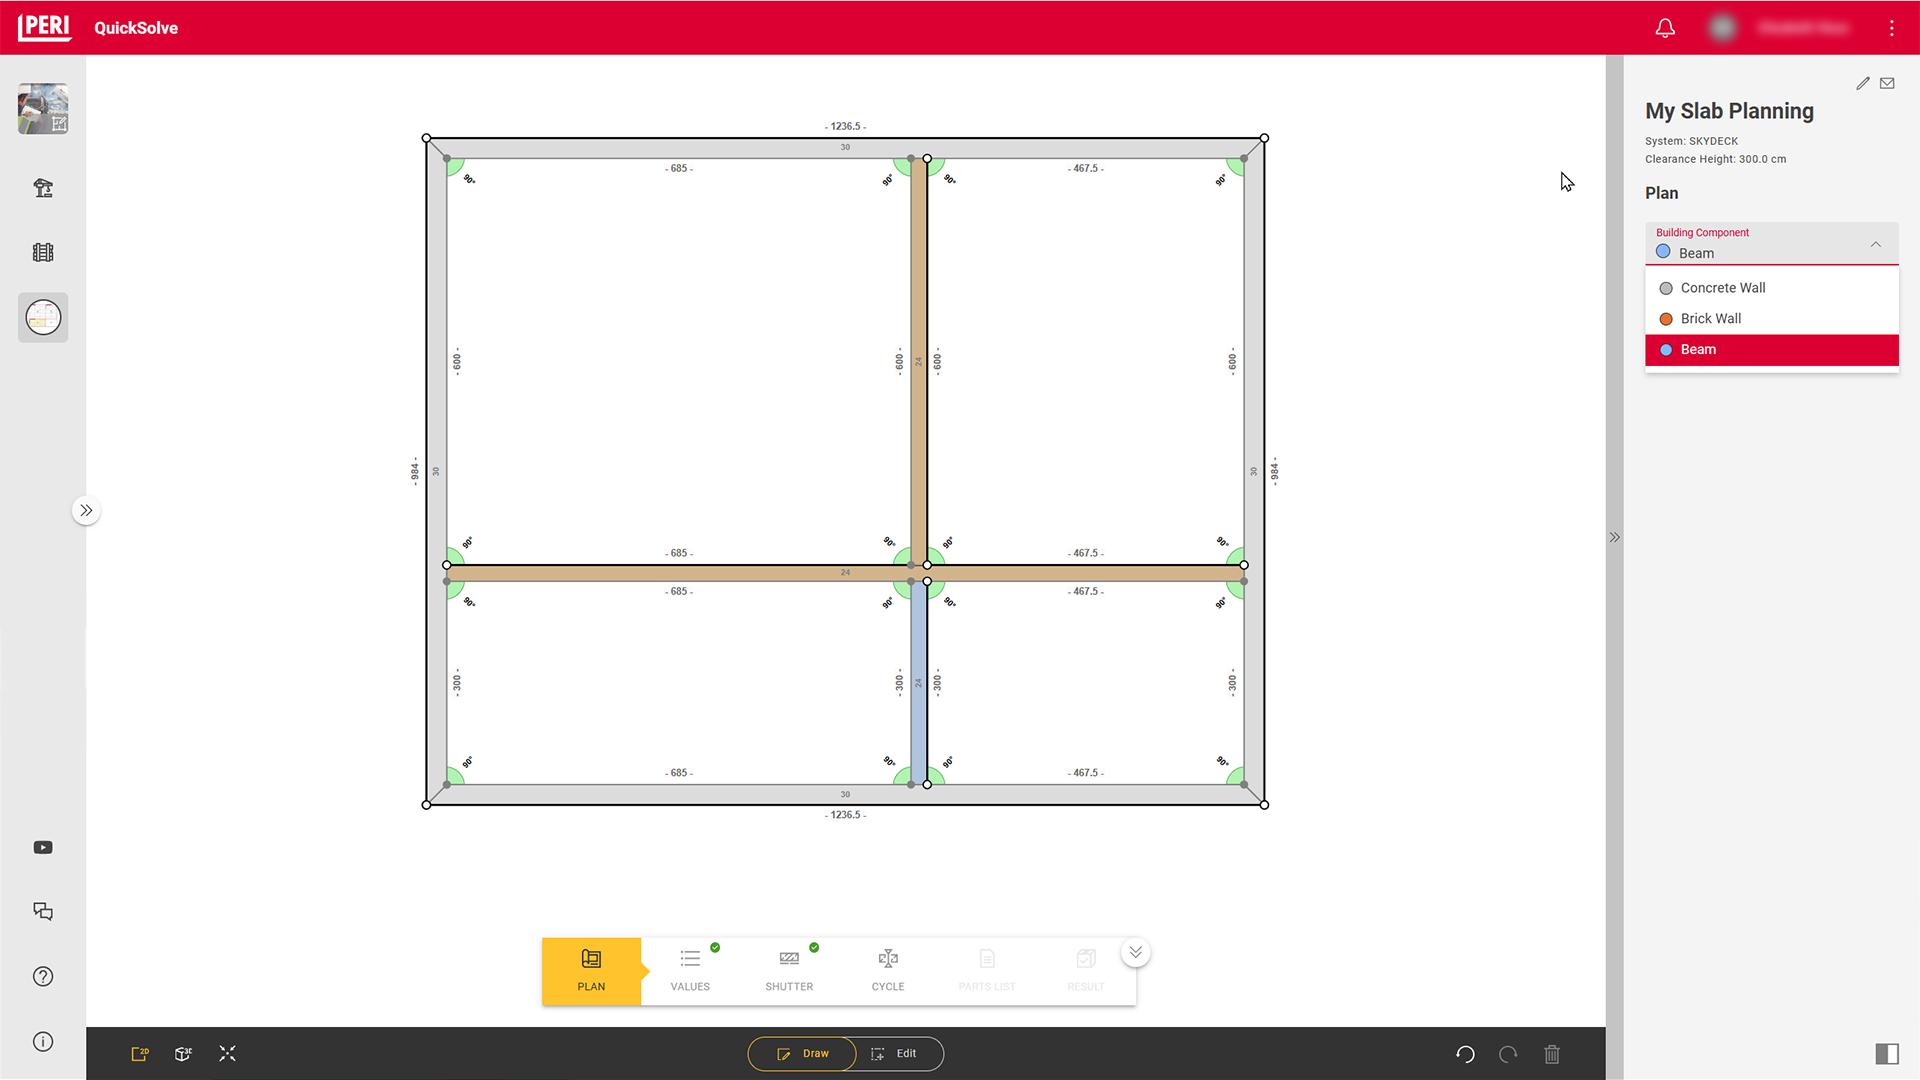Select the Brick Wall component option
1920x1080 pixels.
pyautogui.click(x=1711, y=318)
